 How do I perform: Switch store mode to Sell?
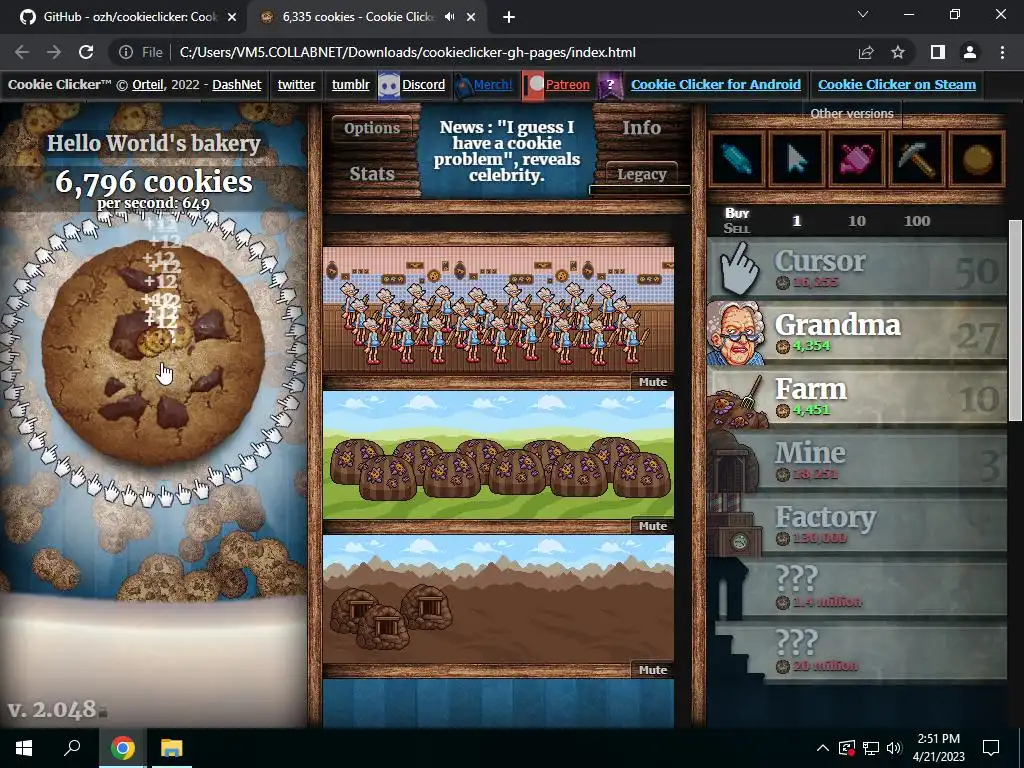(737, 229)
